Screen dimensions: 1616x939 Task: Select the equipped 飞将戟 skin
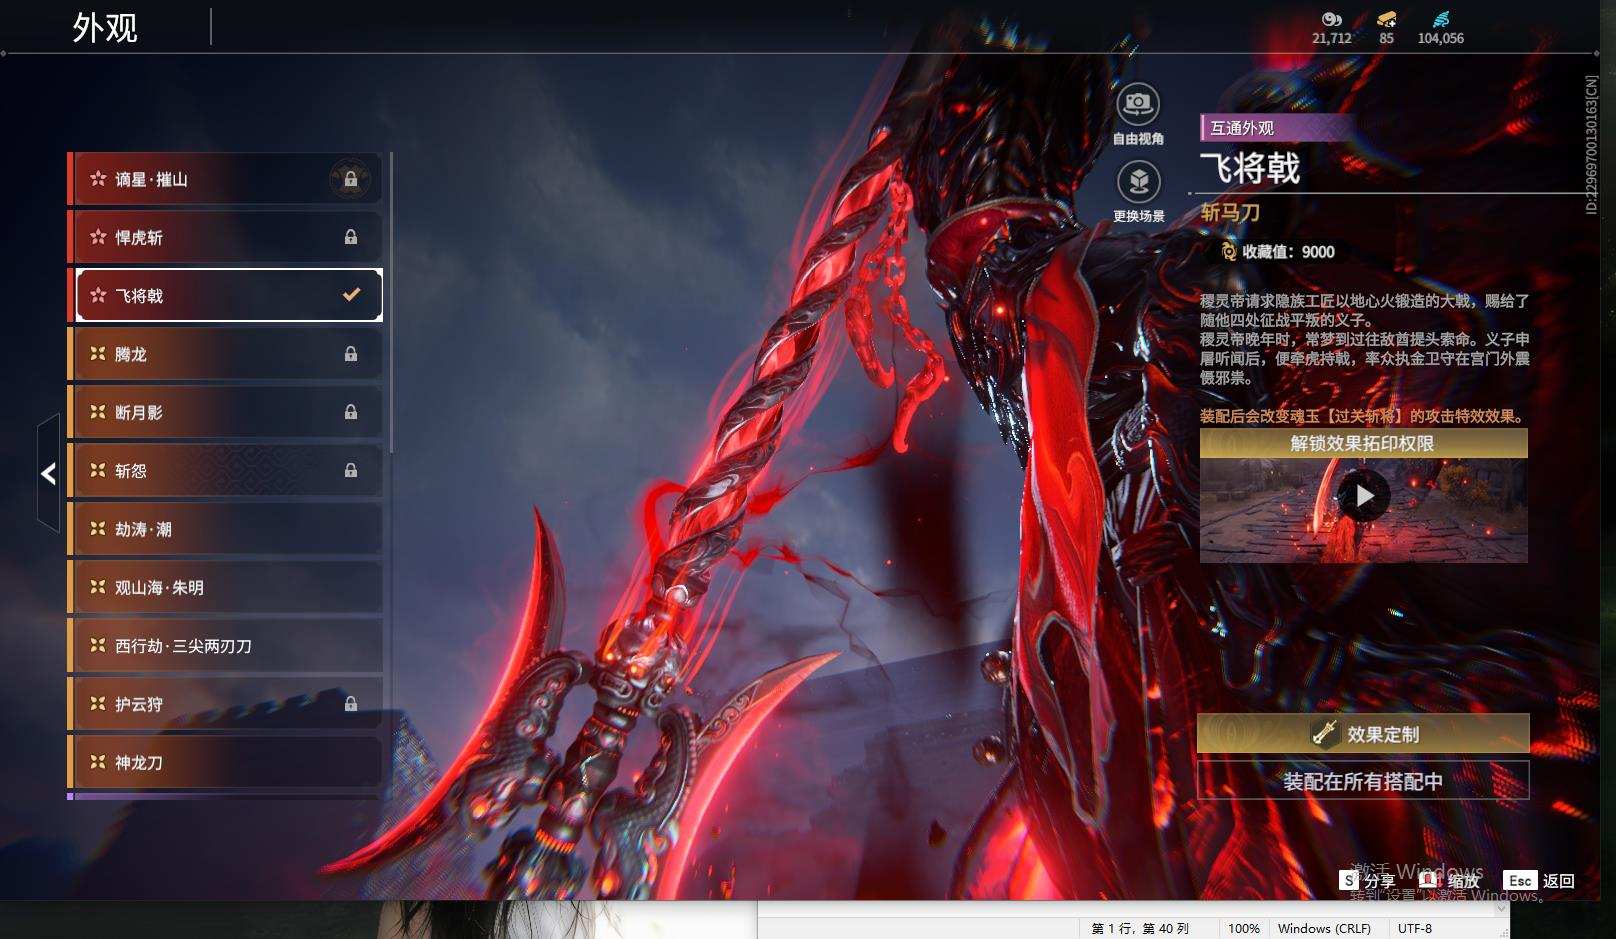[226, 295]
